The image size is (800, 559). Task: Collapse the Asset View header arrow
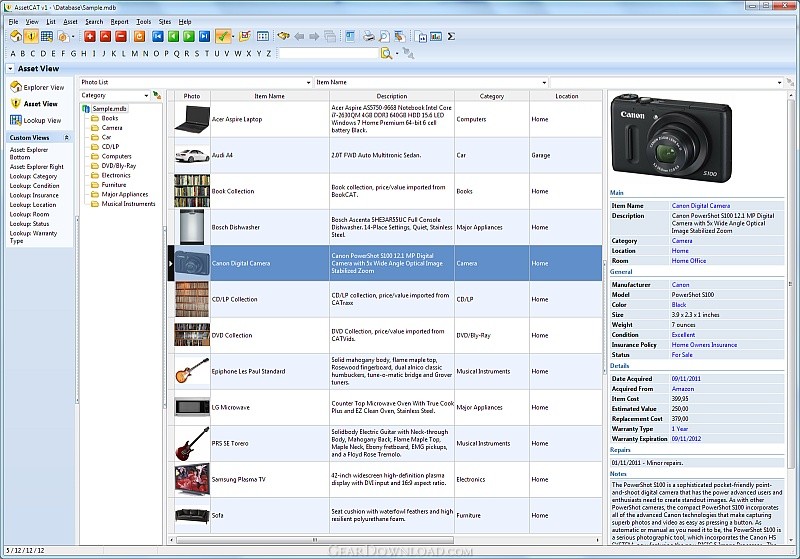click(10, 68)
